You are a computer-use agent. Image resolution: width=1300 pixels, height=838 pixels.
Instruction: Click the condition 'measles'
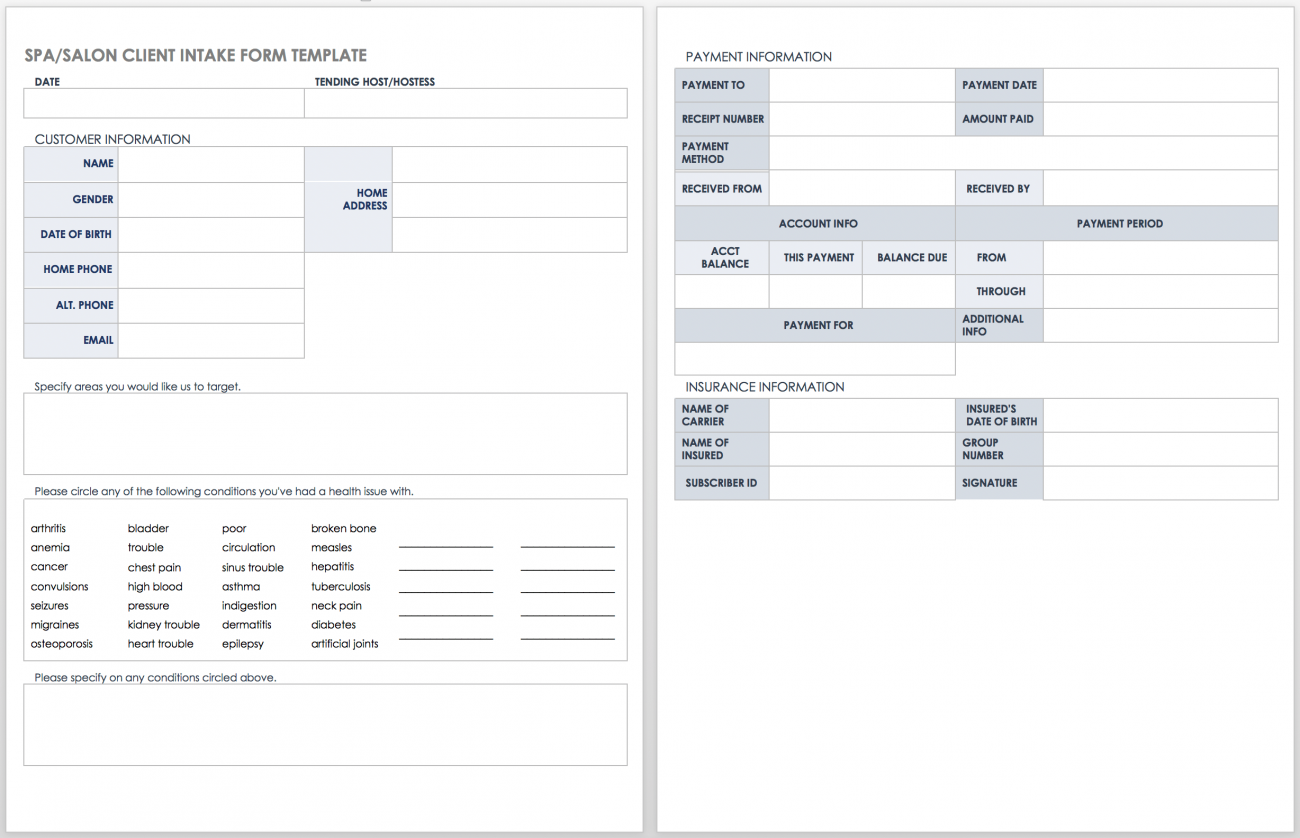click(x=331, y=548)
